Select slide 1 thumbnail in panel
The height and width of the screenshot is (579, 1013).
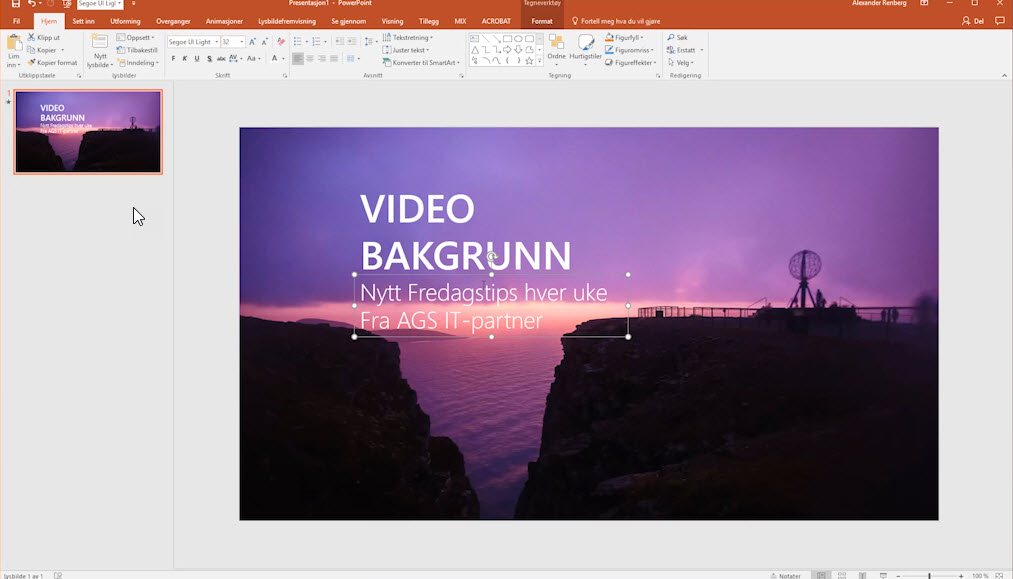(88, 132)
